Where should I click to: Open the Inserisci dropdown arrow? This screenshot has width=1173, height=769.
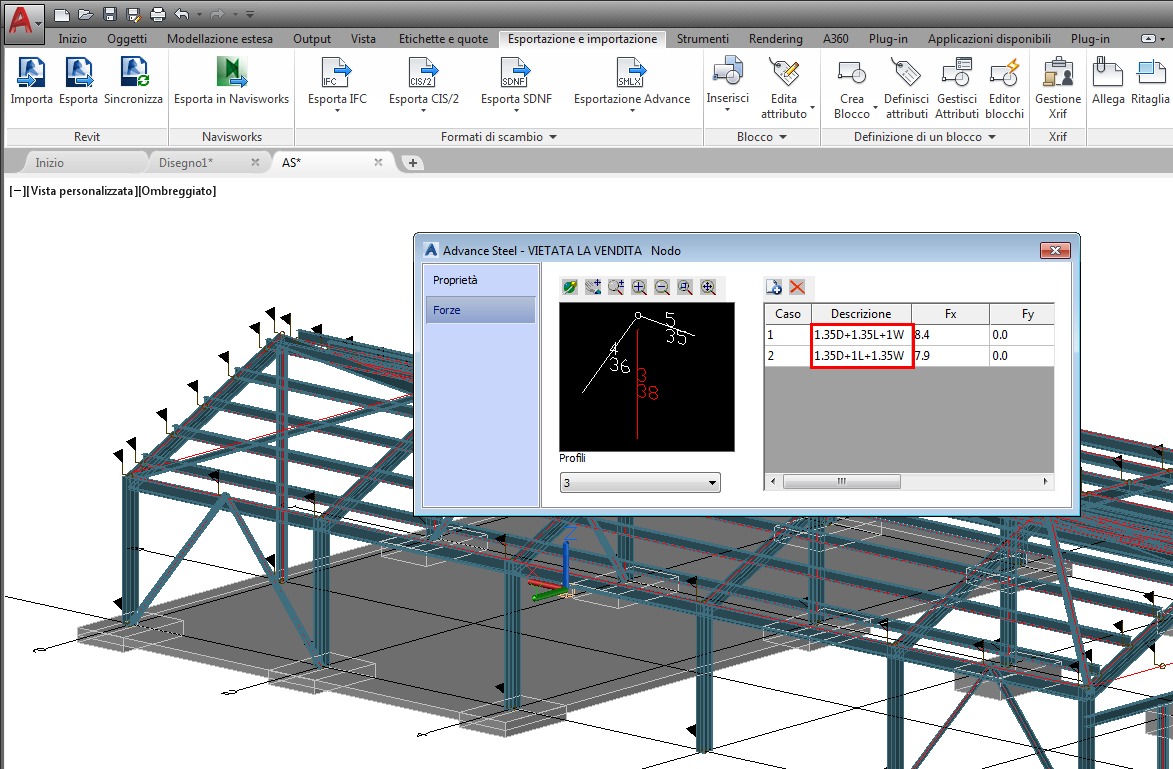[728, 110]
